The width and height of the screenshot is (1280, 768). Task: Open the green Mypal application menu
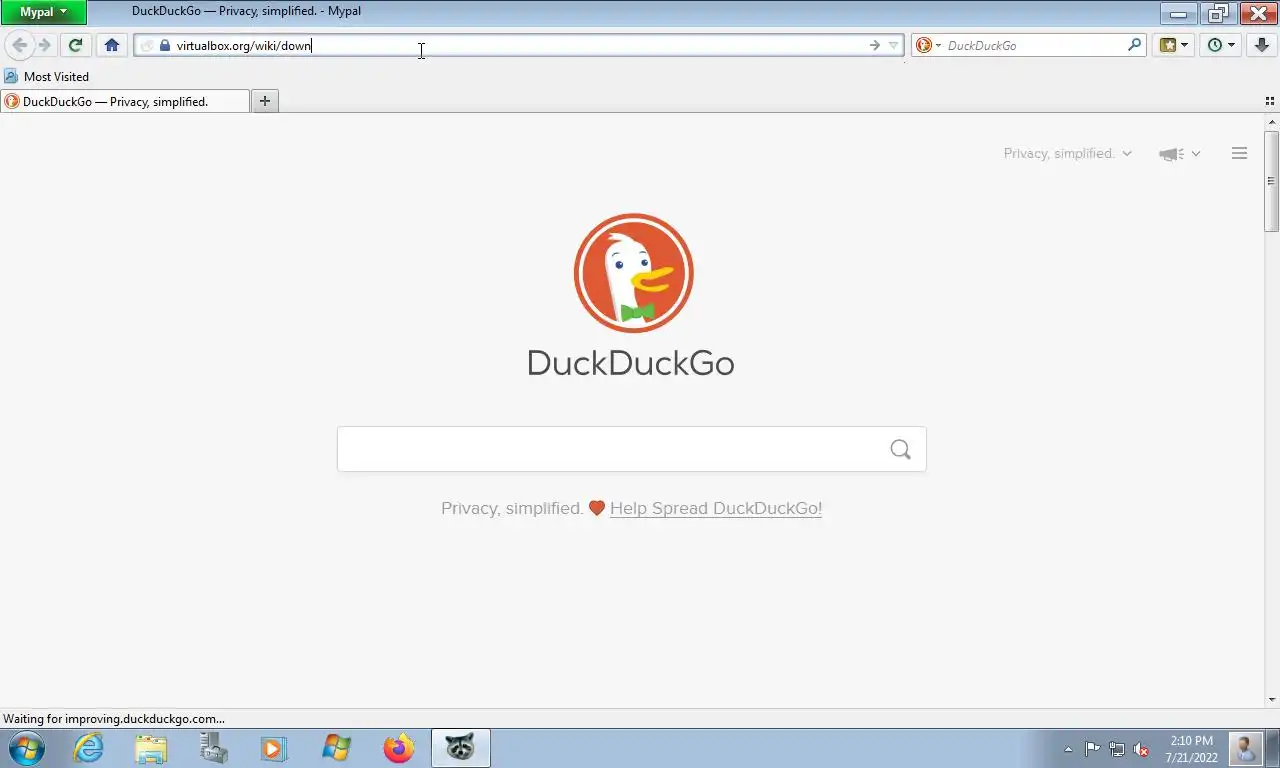pos(43,12)
